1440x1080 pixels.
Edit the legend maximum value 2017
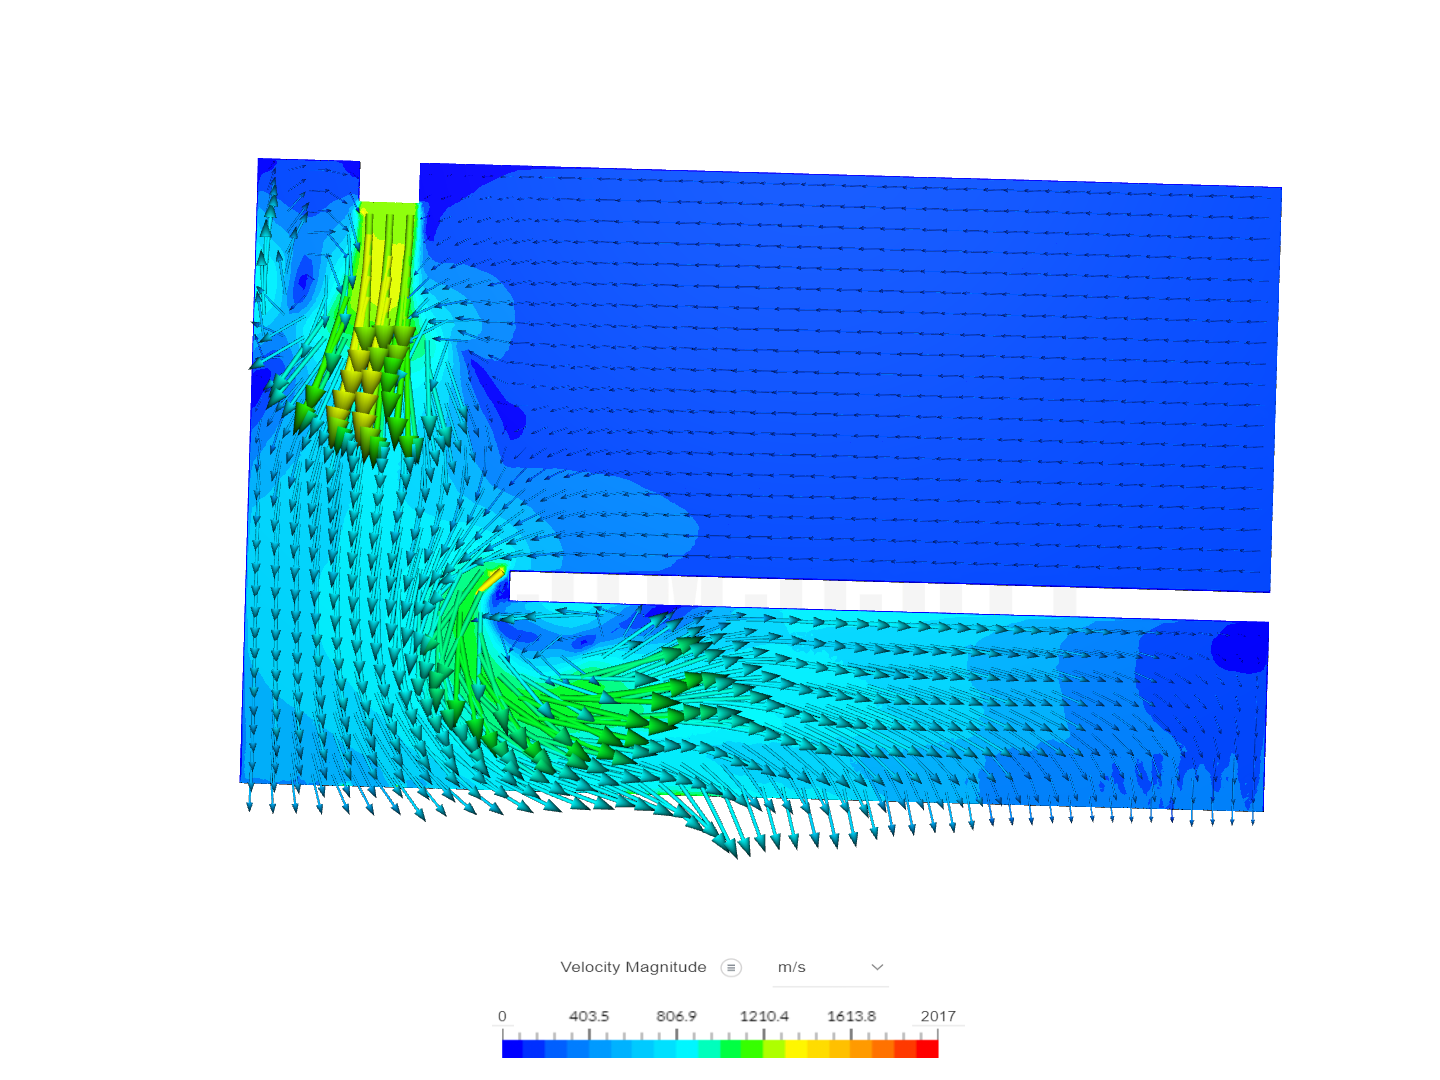(x=938, y=1016)
